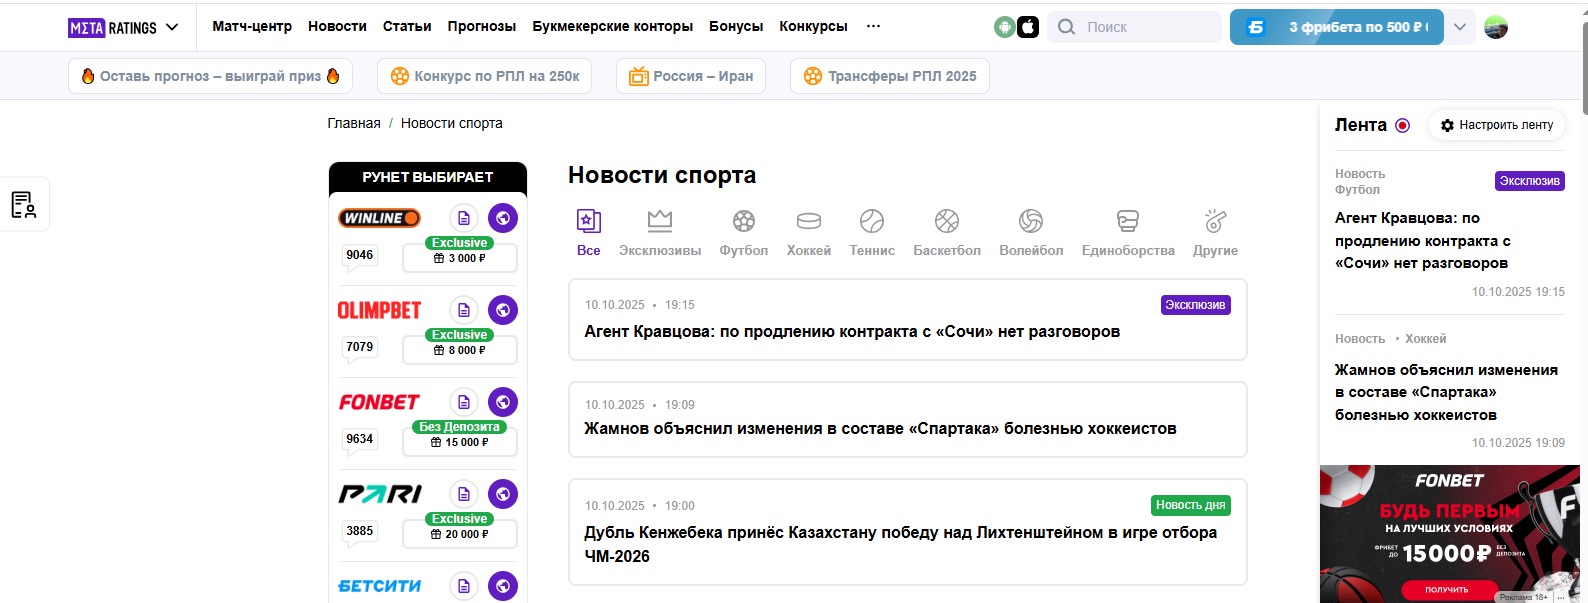Open Olimpbet review document icon

coord(463,310)
